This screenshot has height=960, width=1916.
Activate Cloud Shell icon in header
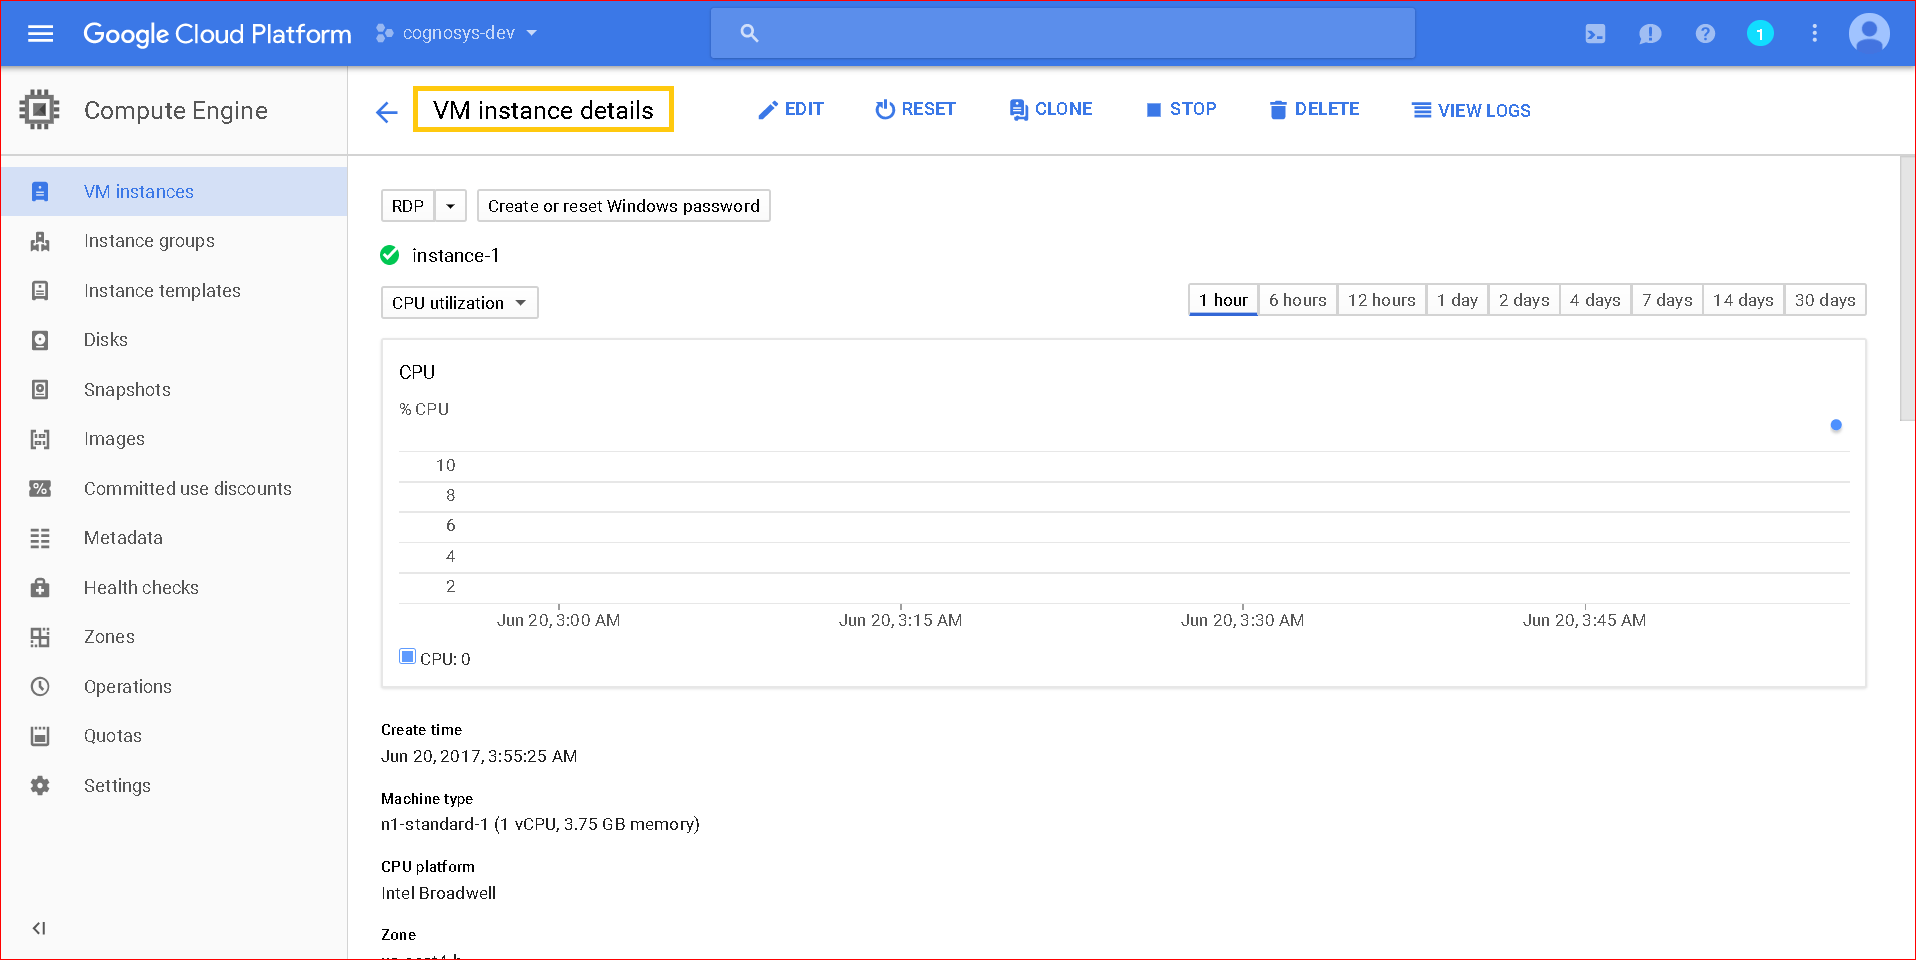(1595, 34)
